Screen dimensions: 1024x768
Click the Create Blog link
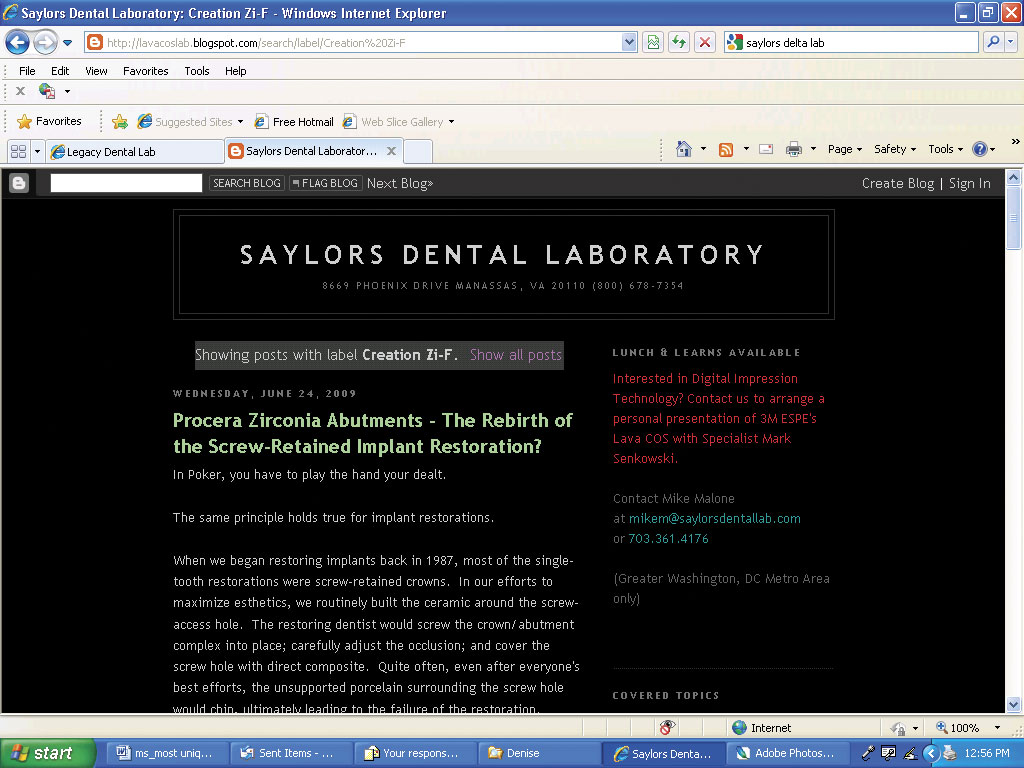click(x=898, y=184)
